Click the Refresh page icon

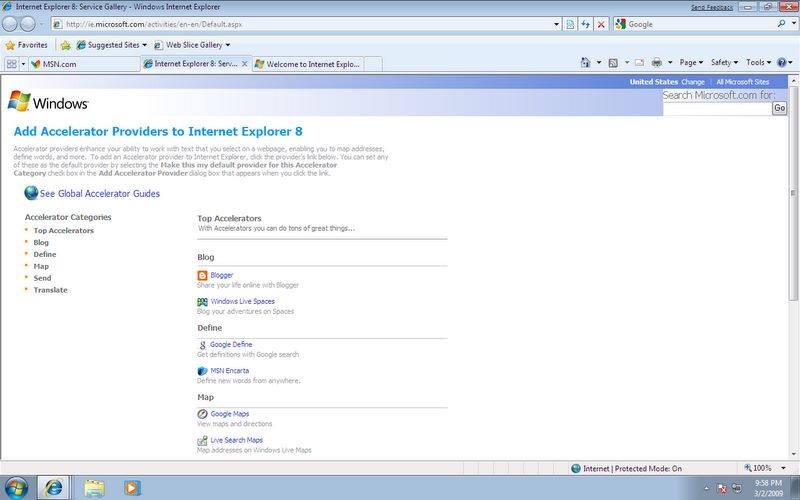click(x=585, y=24)
